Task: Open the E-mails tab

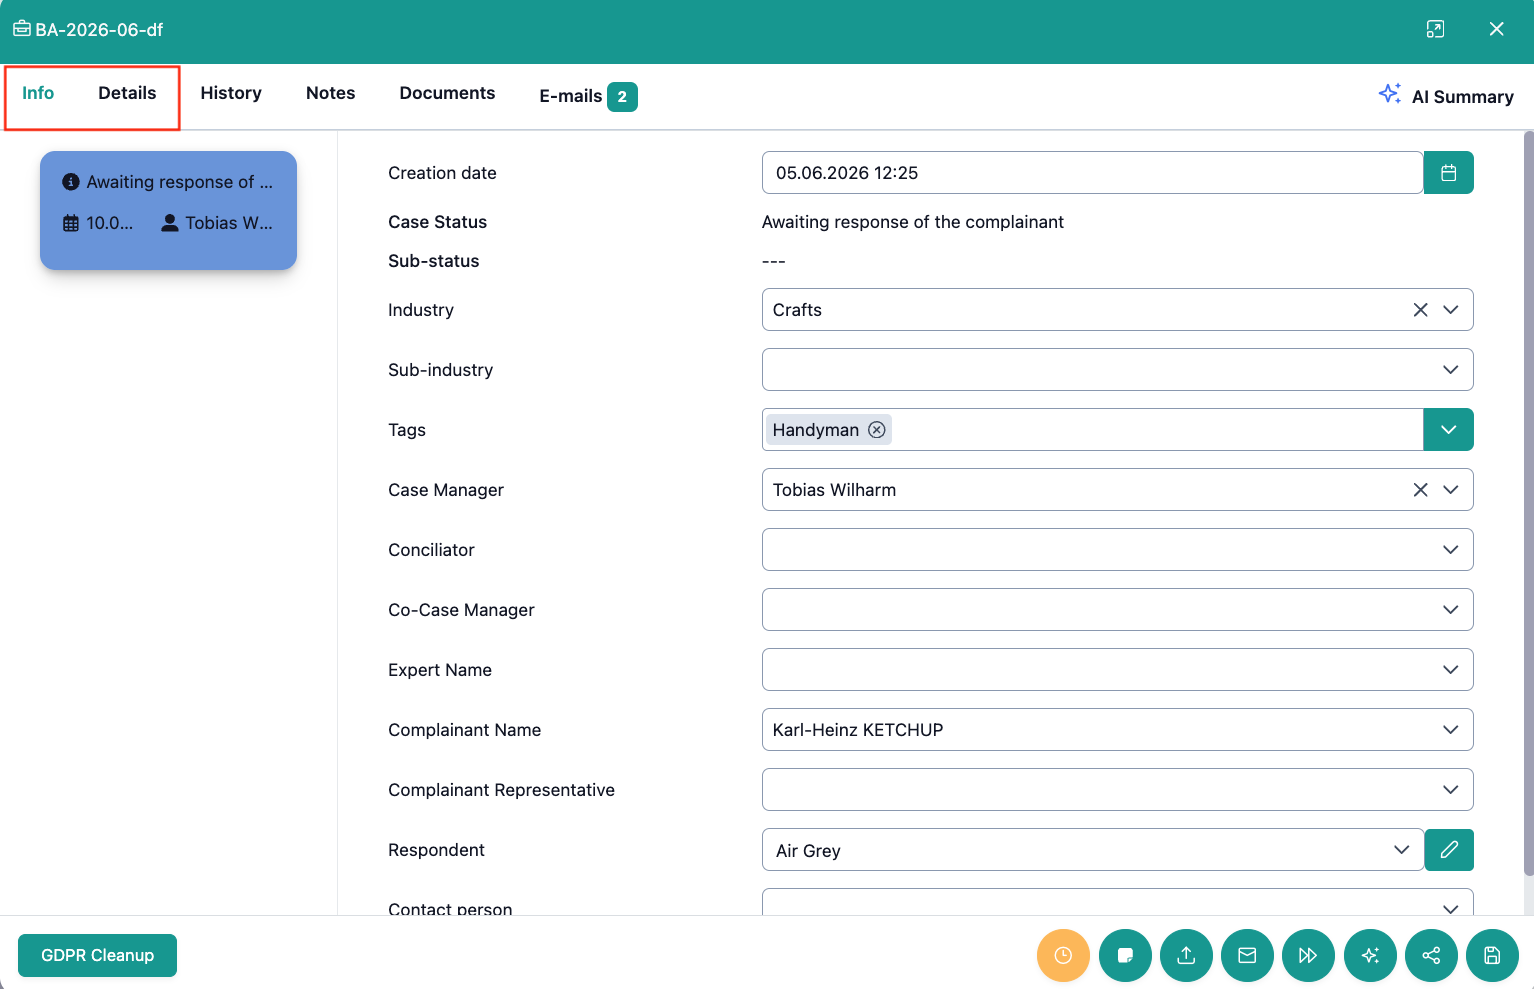Action: pyautogui.click(x=588, y=96)
